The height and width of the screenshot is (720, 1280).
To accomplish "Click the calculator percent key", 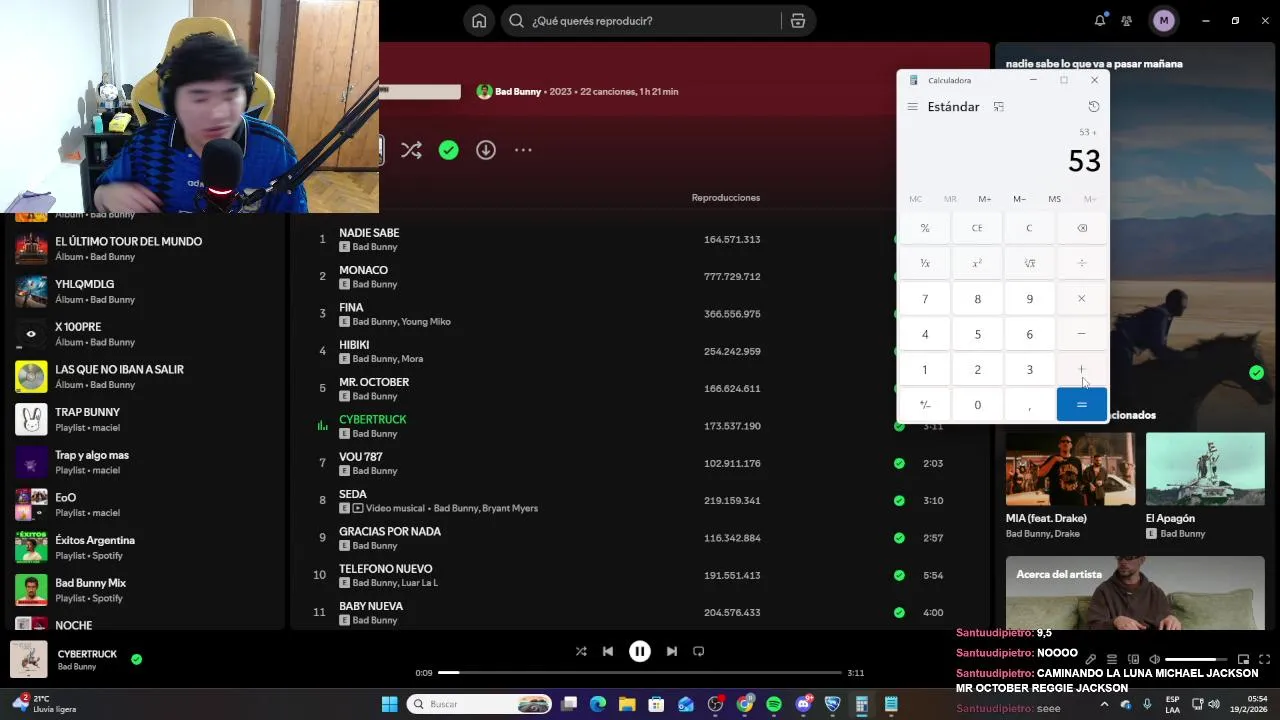I will coord(925,228).
